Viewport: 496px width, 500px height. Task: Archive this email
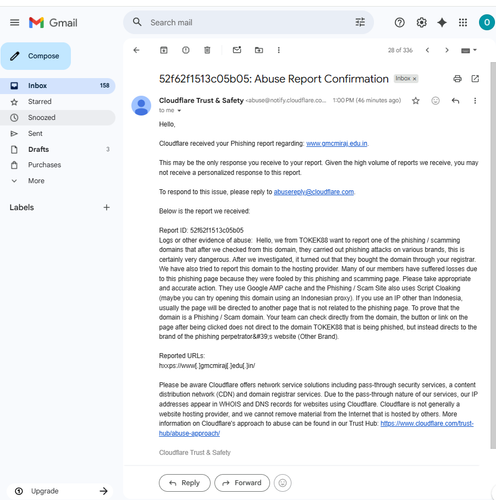click(164, 50)
